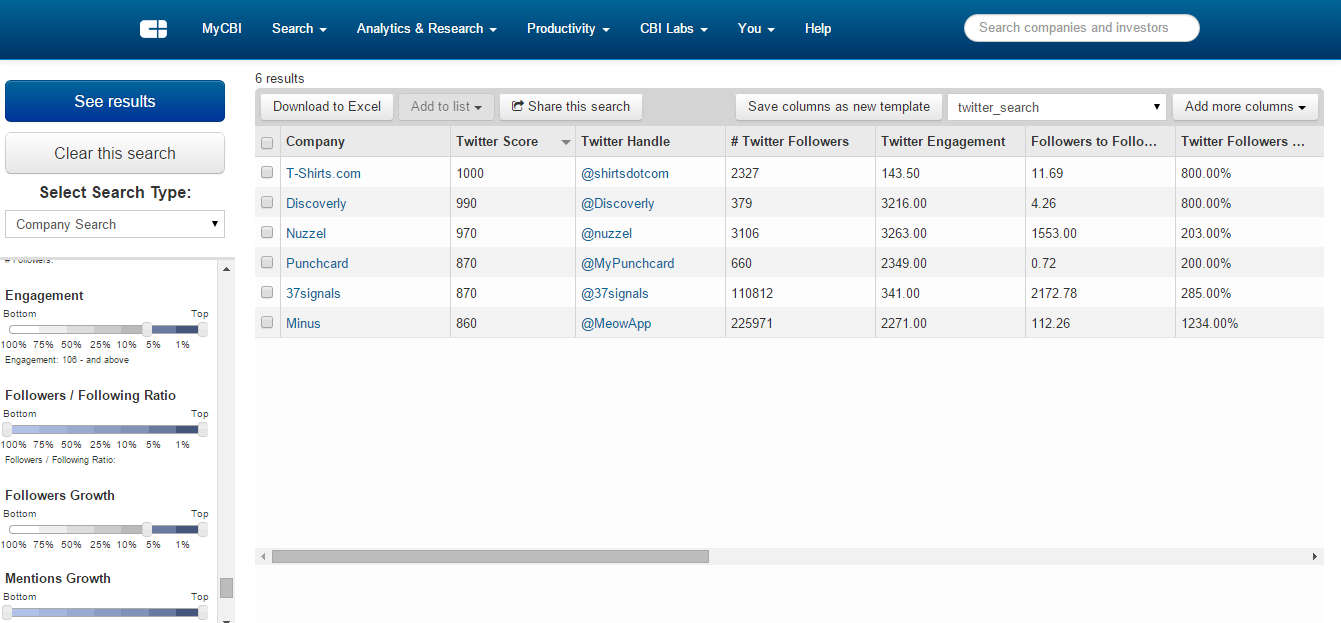
Task: Check the select-all header checkbox
Action: coord(267,142)
